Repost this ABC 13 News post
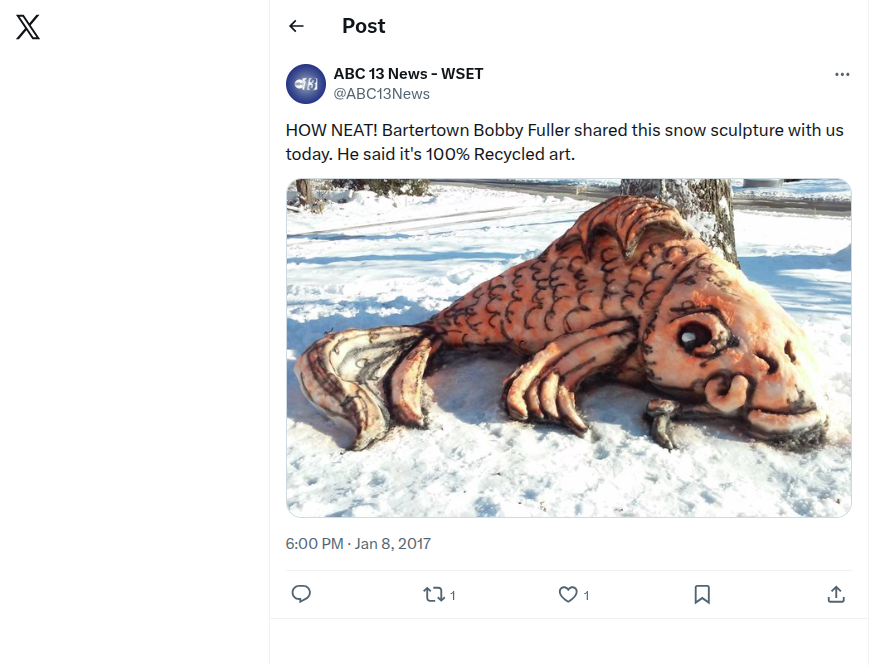This screenshot has height=665, width=886. [434, 594]
